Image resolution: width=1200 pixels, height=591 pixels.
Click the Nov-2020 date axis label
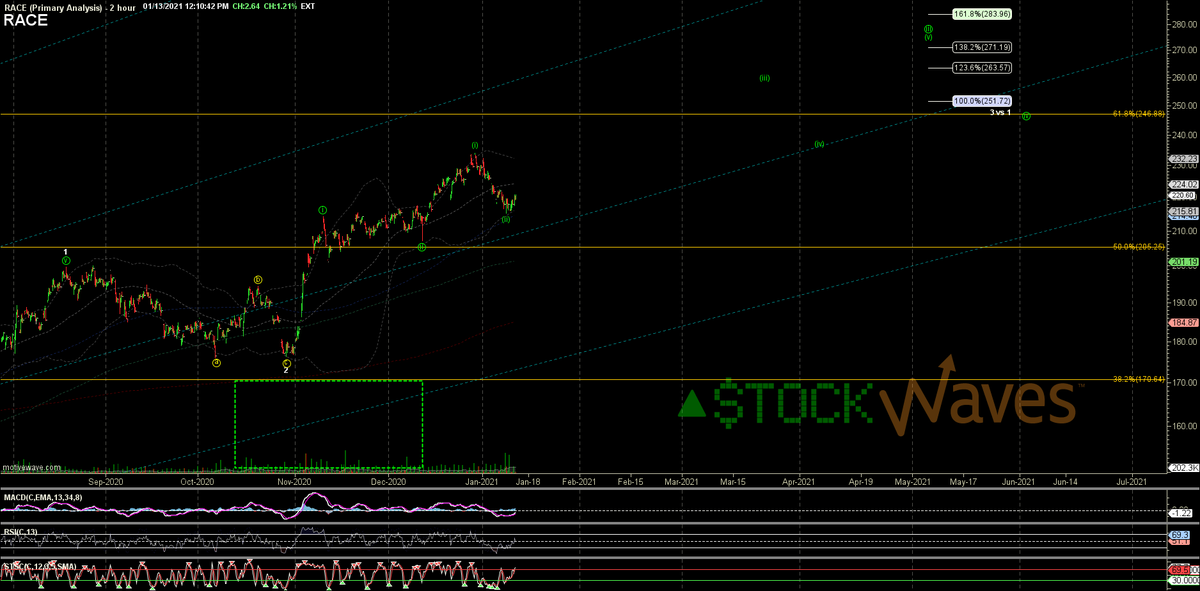(x=295, y=481)
